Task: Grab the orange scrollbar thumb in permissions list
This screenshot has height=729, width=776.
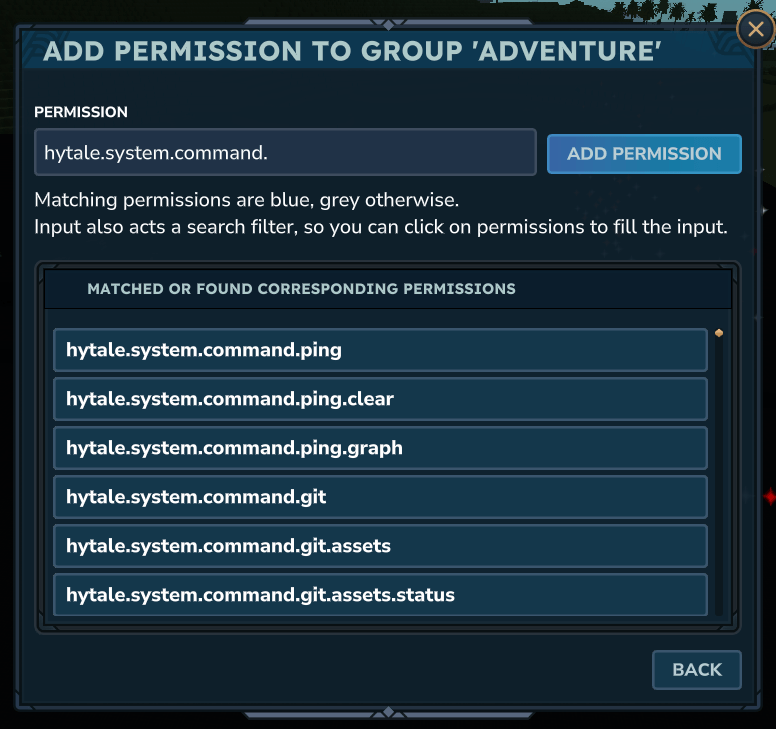Action: [719, 334]
